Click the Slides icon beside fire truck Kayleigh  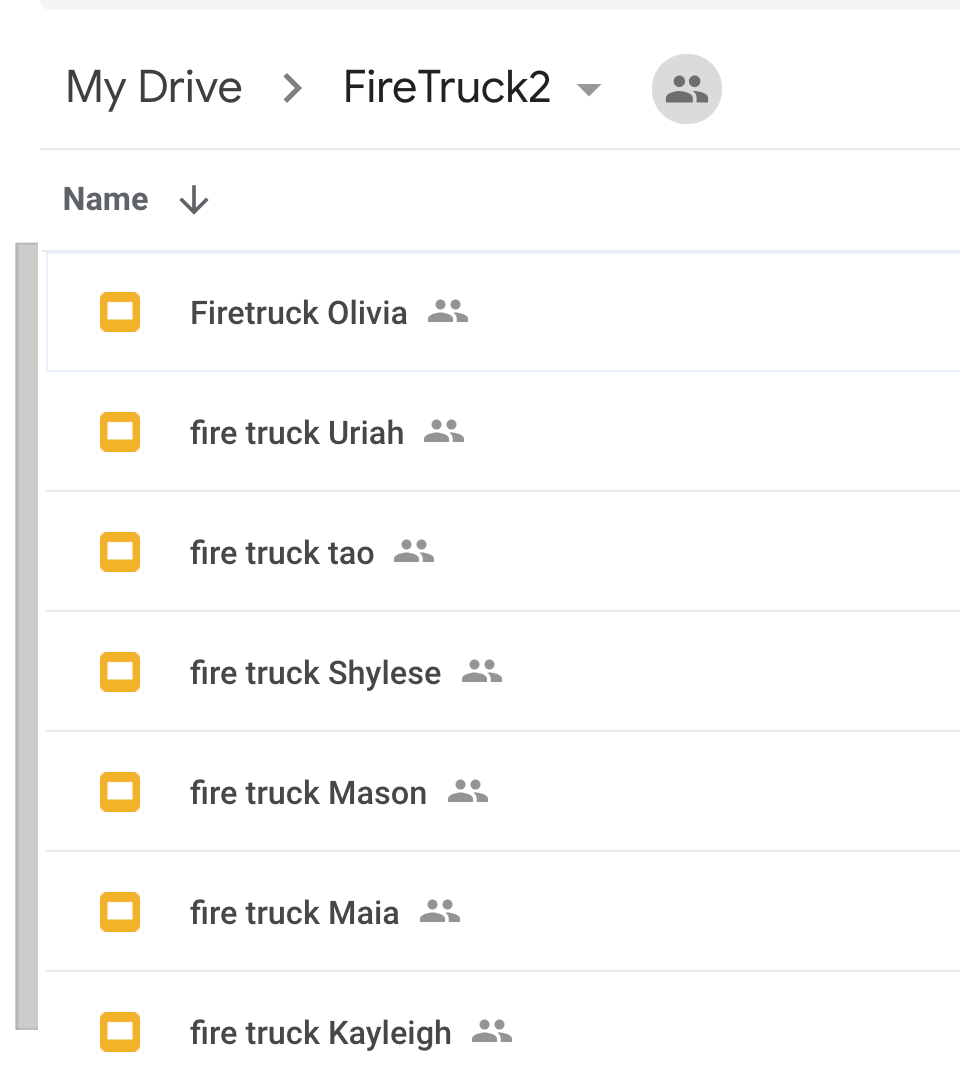pyautogui.click(x=120, y=1032)
